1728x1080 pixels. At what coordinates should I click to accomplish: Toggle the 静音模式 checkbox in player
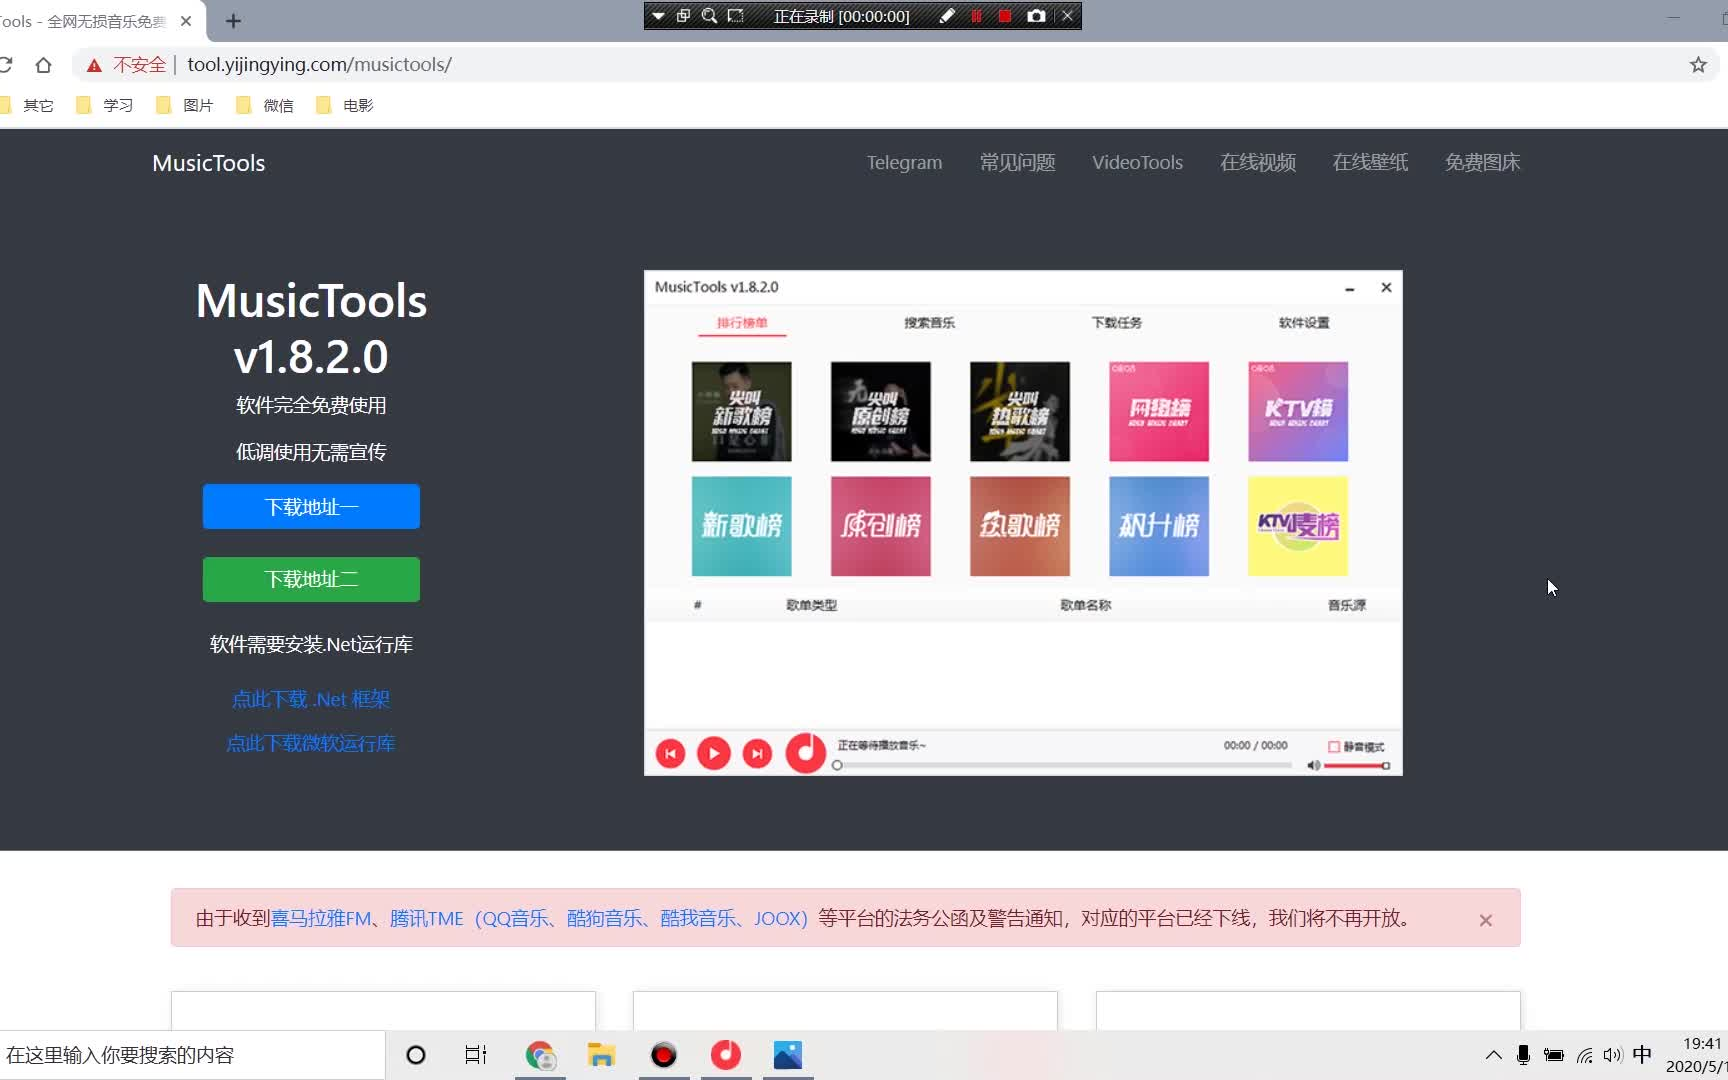tap(1334, 747)
